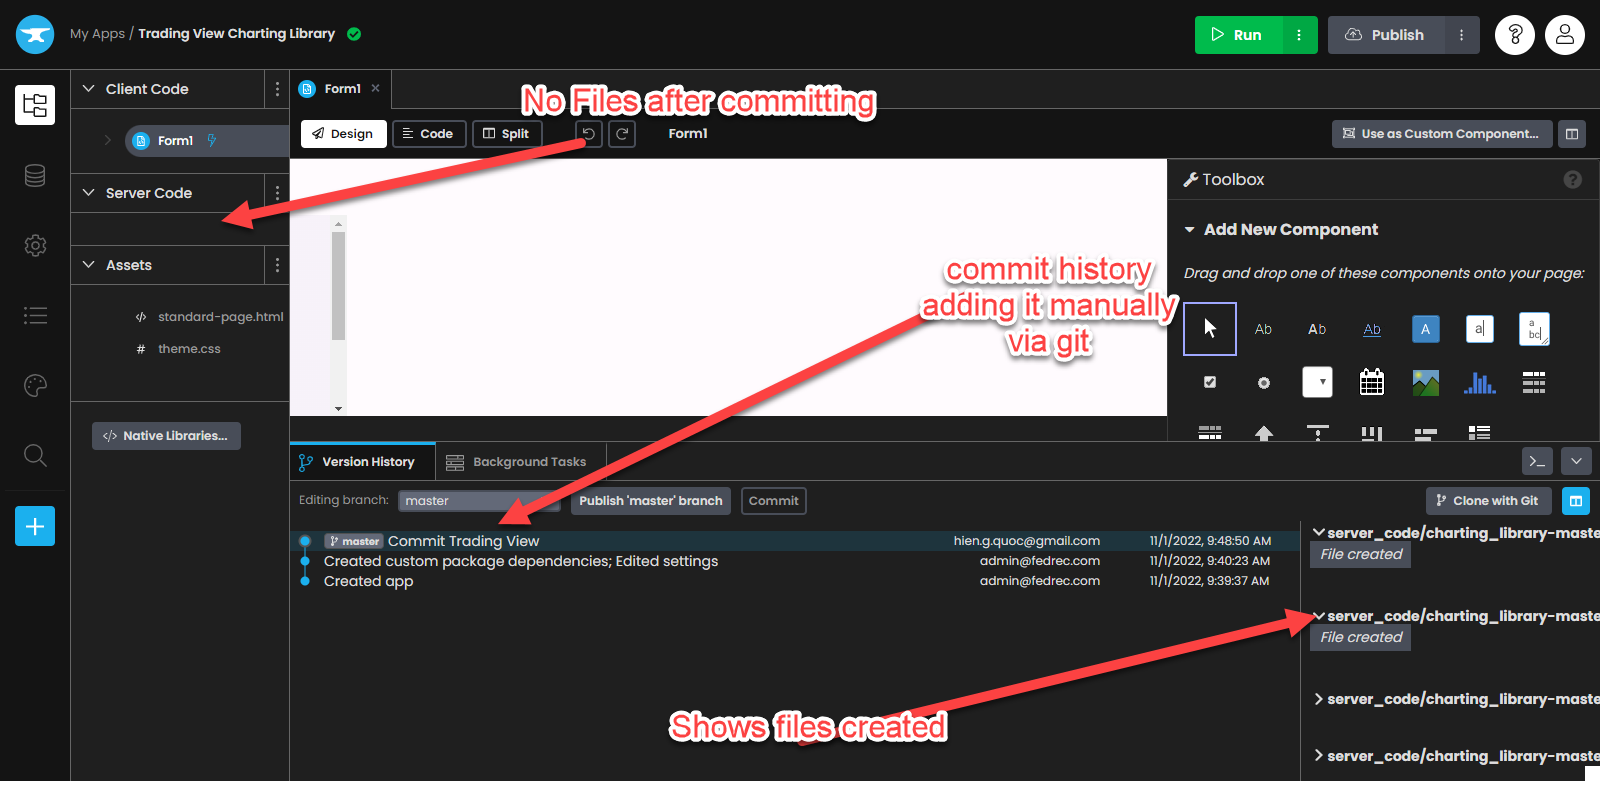This screenshot has height=793, width=1600.
Task: Collapse first server_code file diff
Action: (x=1319, y=533)
